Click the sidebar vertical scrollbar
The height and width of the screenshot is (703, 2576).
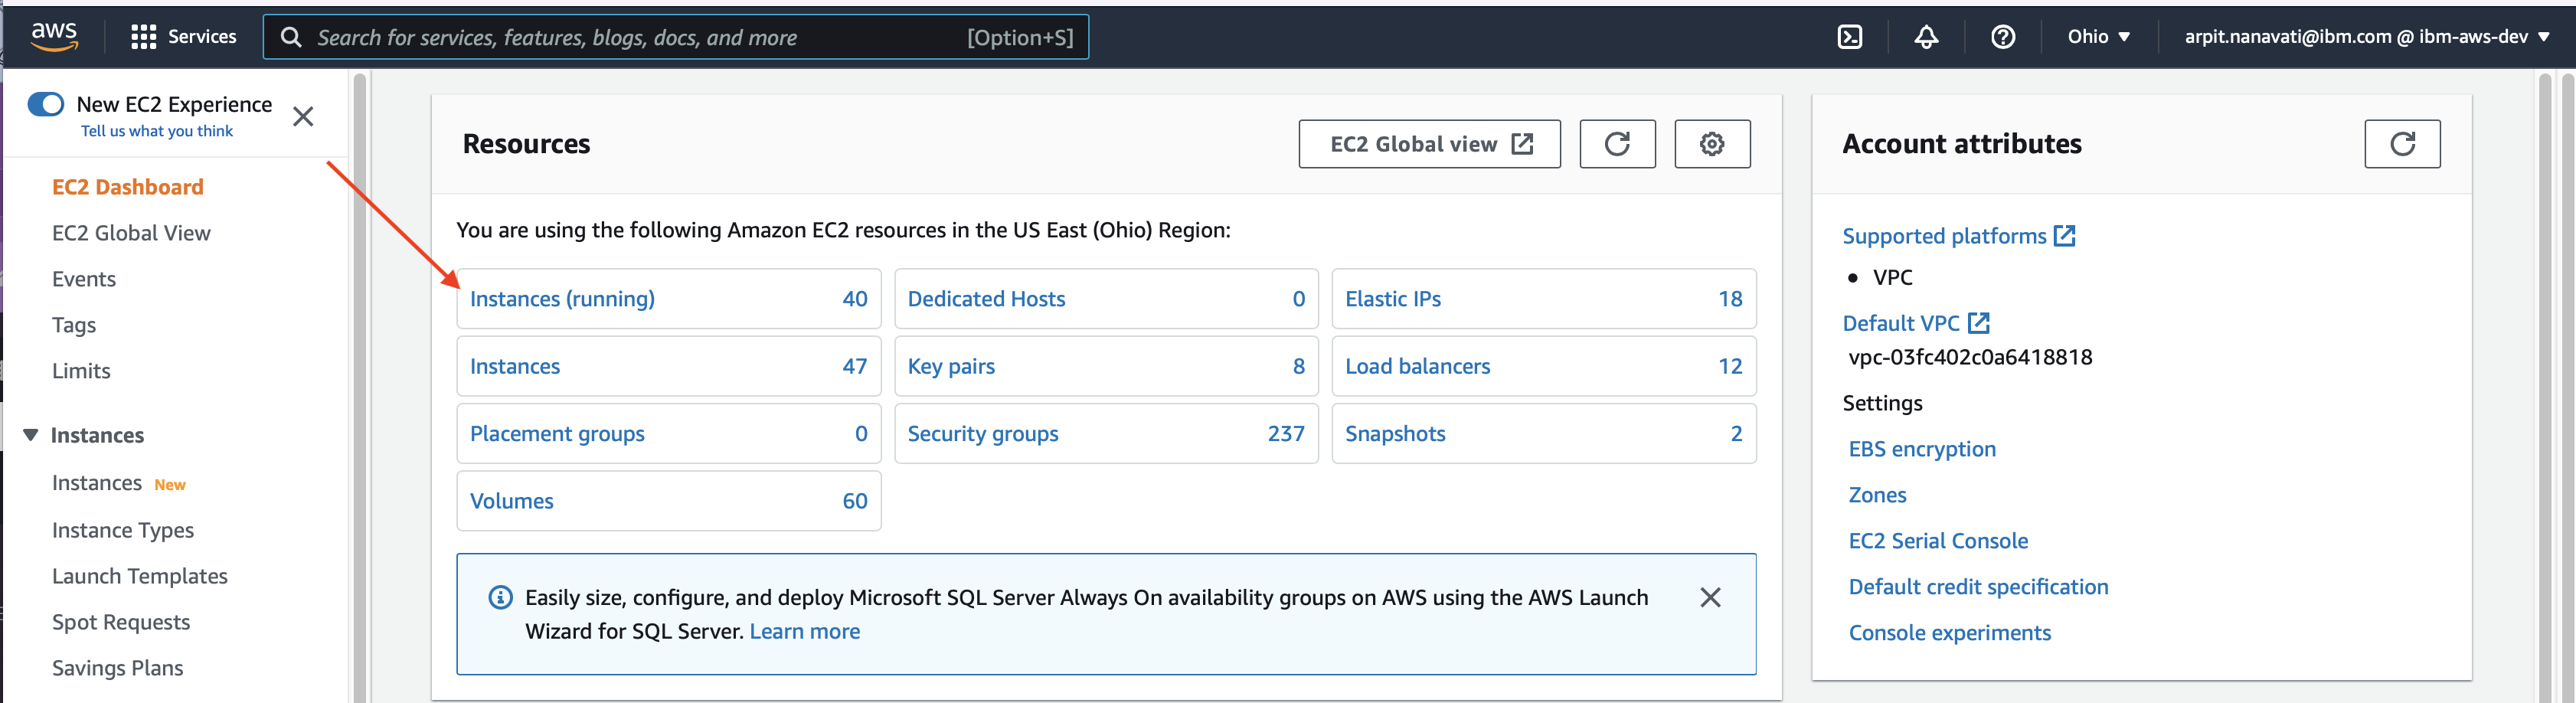[x=360, y=386]
